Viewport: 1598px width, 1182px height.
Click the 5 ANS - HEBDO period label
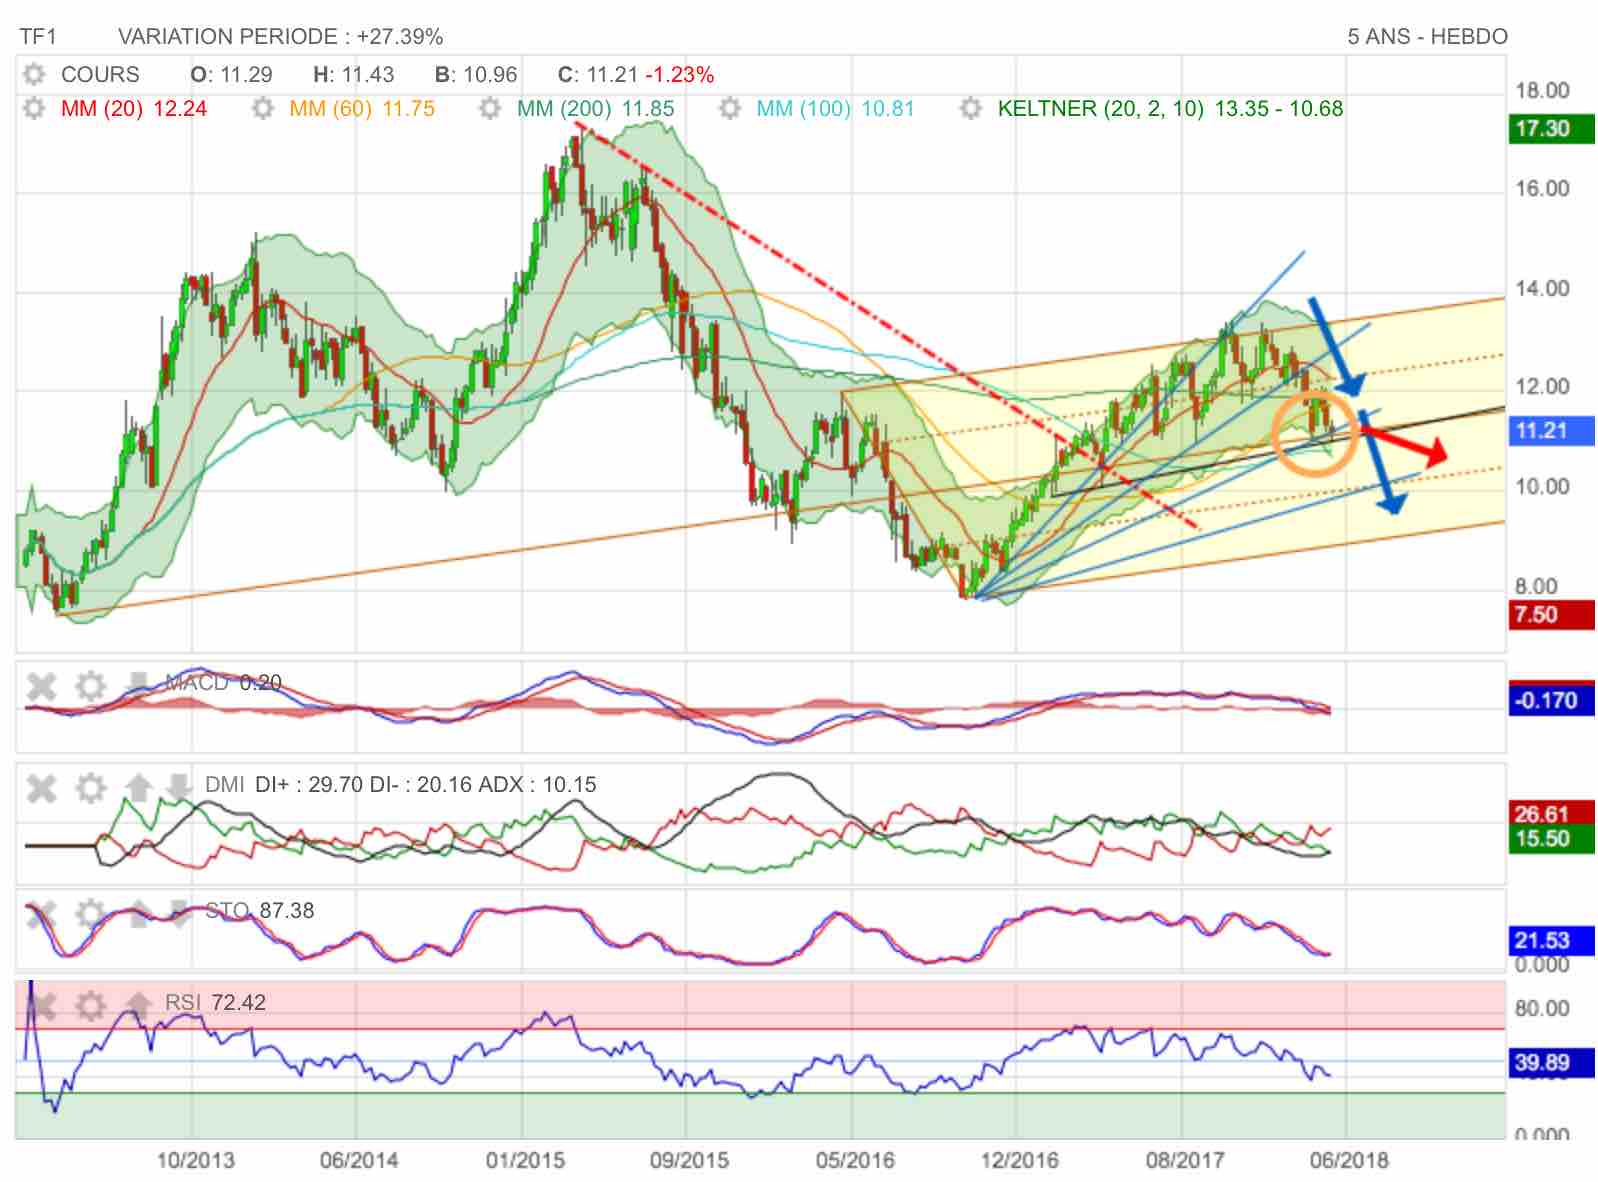[1427, 37]
